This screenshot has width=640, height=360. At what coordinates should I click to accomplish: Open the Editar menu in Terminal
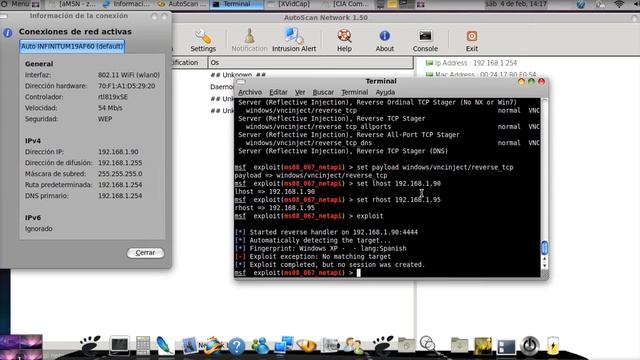pyautogui.click(x=278, y=92)
